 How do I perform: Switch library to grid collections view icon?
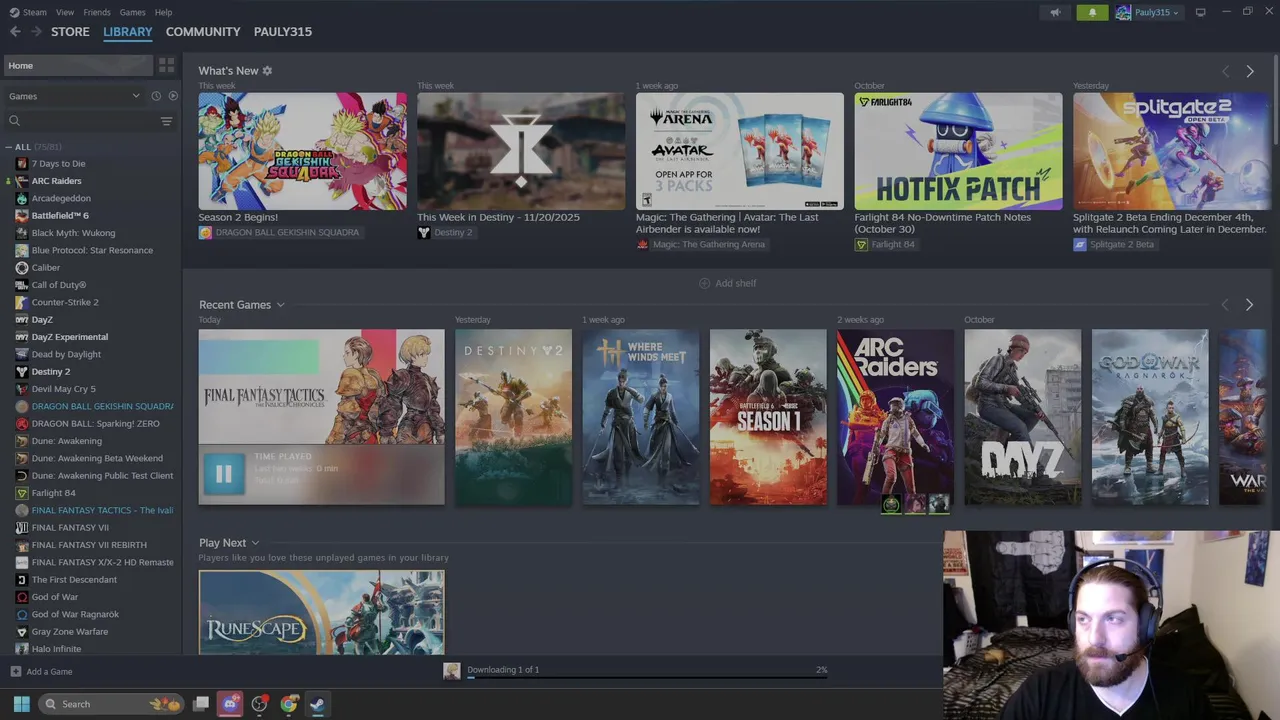coord(167,65)
